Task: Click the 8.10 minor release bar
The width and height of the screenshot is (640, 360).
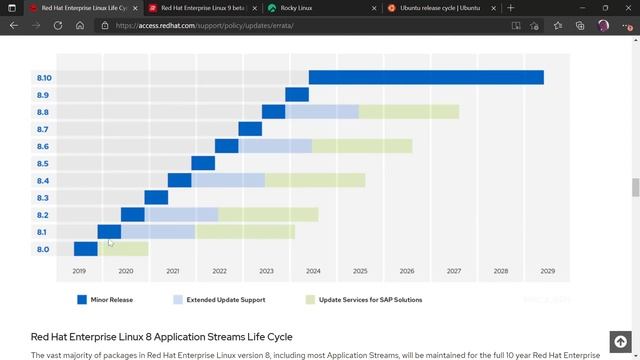Action: click(x=426, y=78)
